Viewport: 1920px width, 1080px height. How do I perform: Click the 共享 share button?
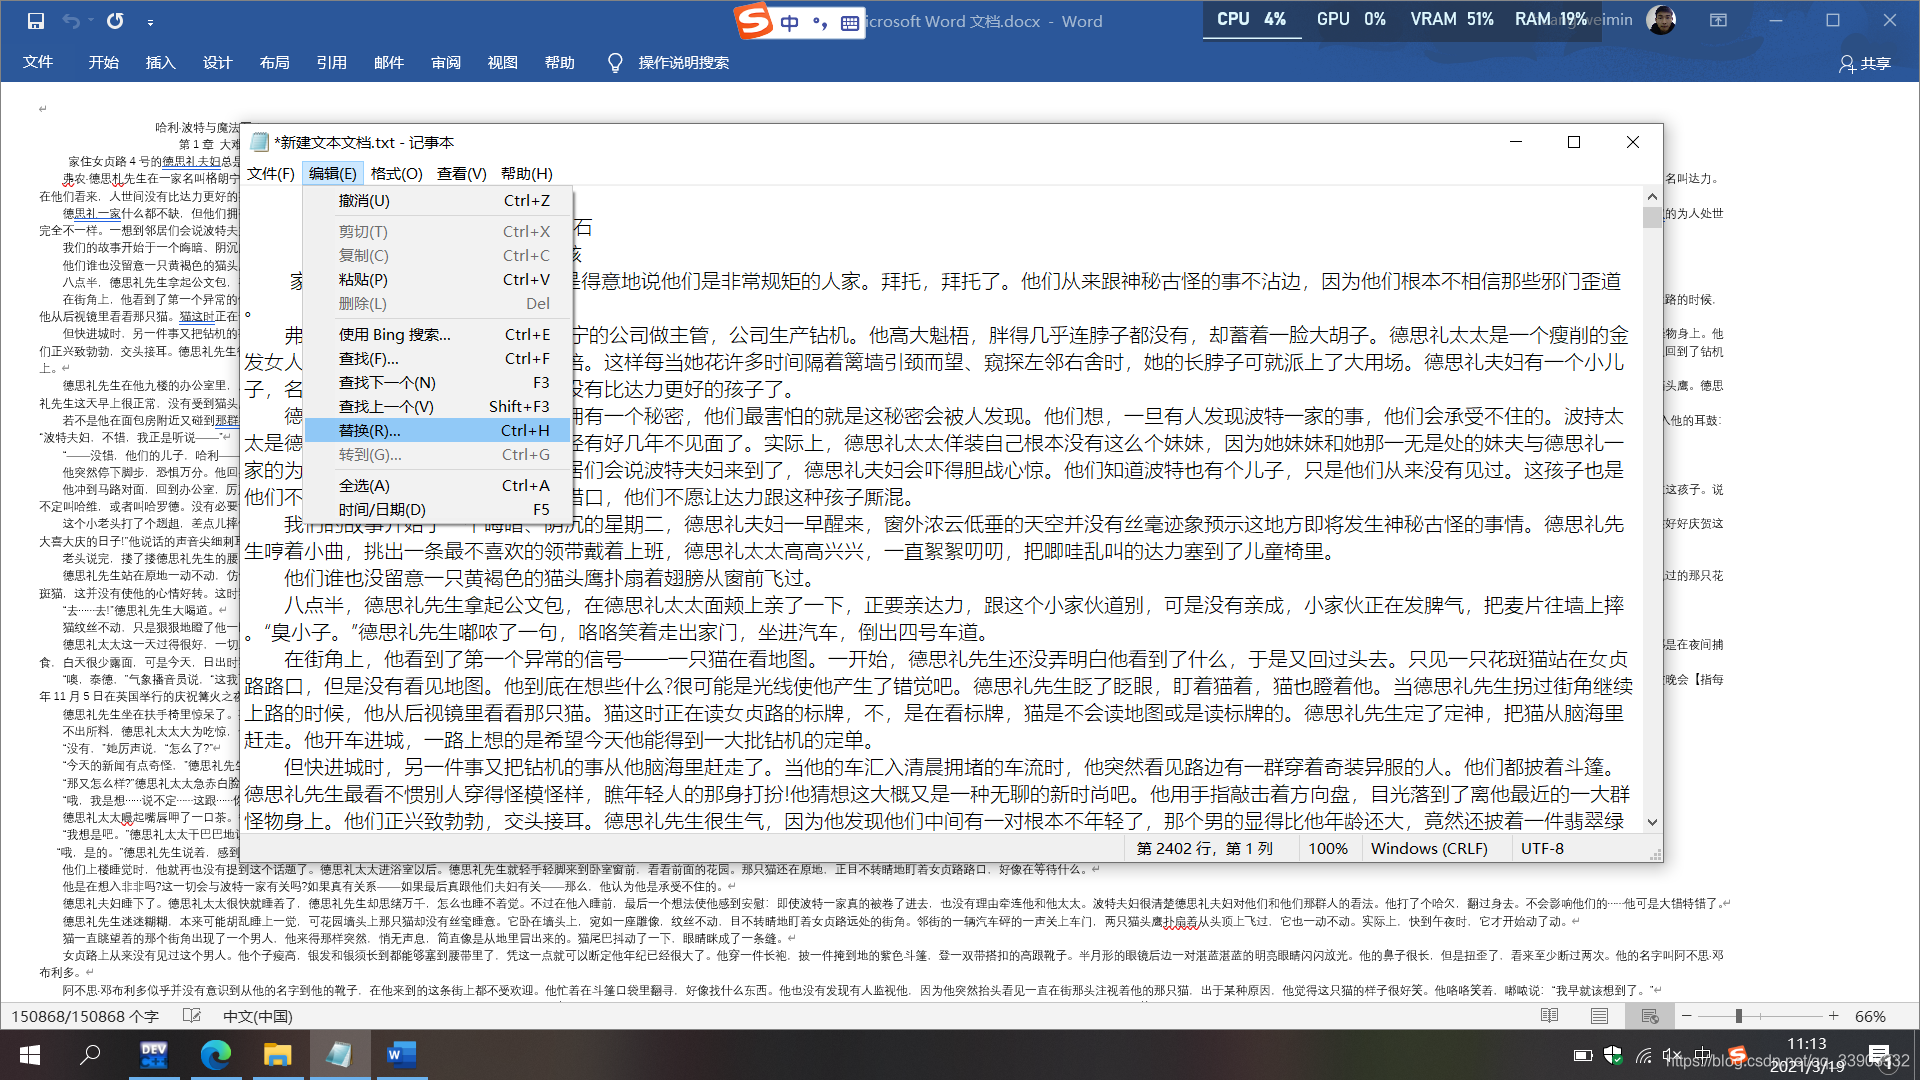(1865, 63)
